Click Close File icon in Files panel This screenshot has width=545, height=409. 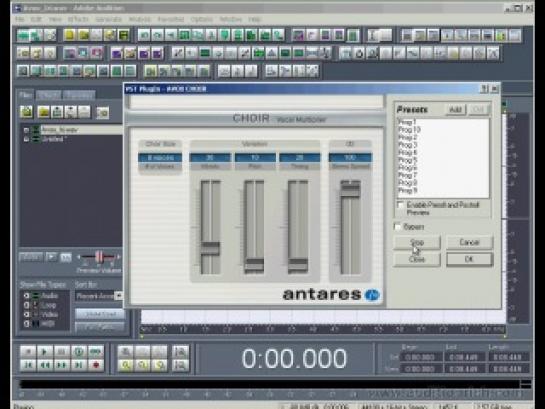click(x=43, y=112)
